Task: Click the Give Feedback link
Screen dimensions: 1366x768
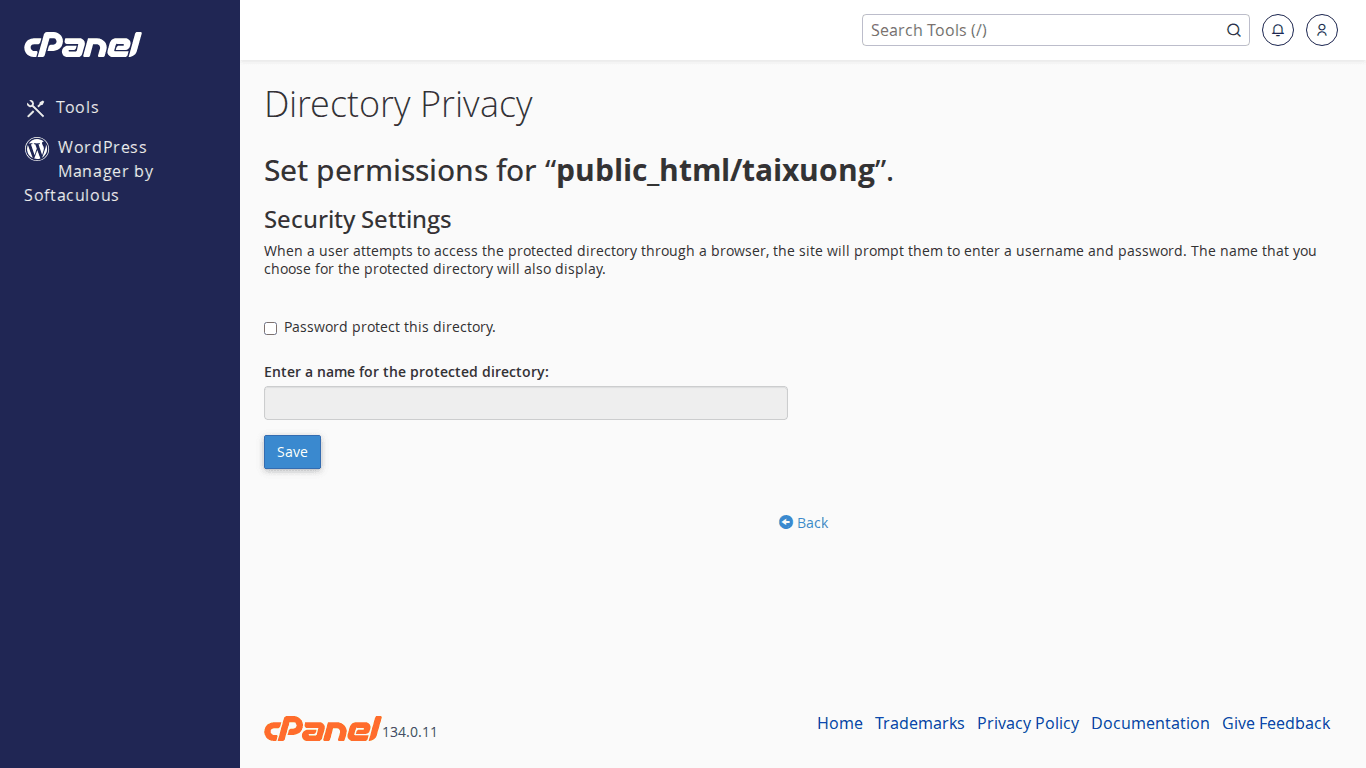Action: [1275, 723]
